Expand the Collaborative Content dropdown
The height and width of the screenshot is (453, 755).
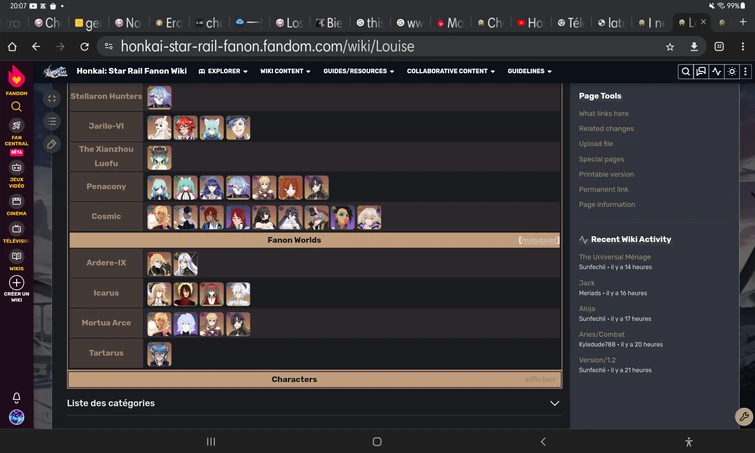(451, 71)
